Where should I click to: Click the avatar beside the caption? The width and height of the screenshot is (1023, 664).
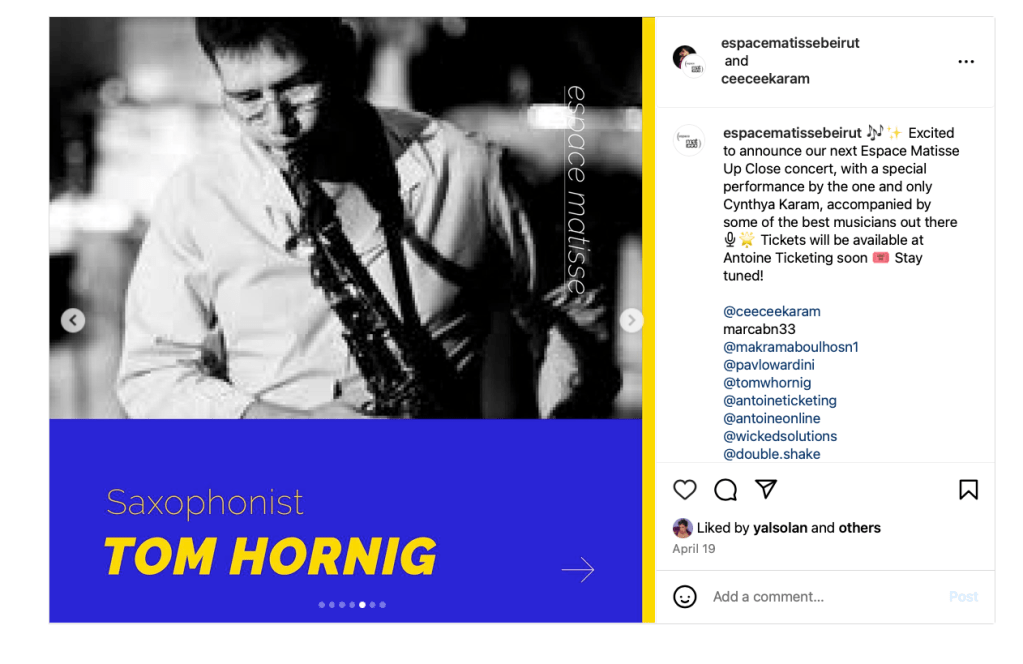click(x=689, y=140)
